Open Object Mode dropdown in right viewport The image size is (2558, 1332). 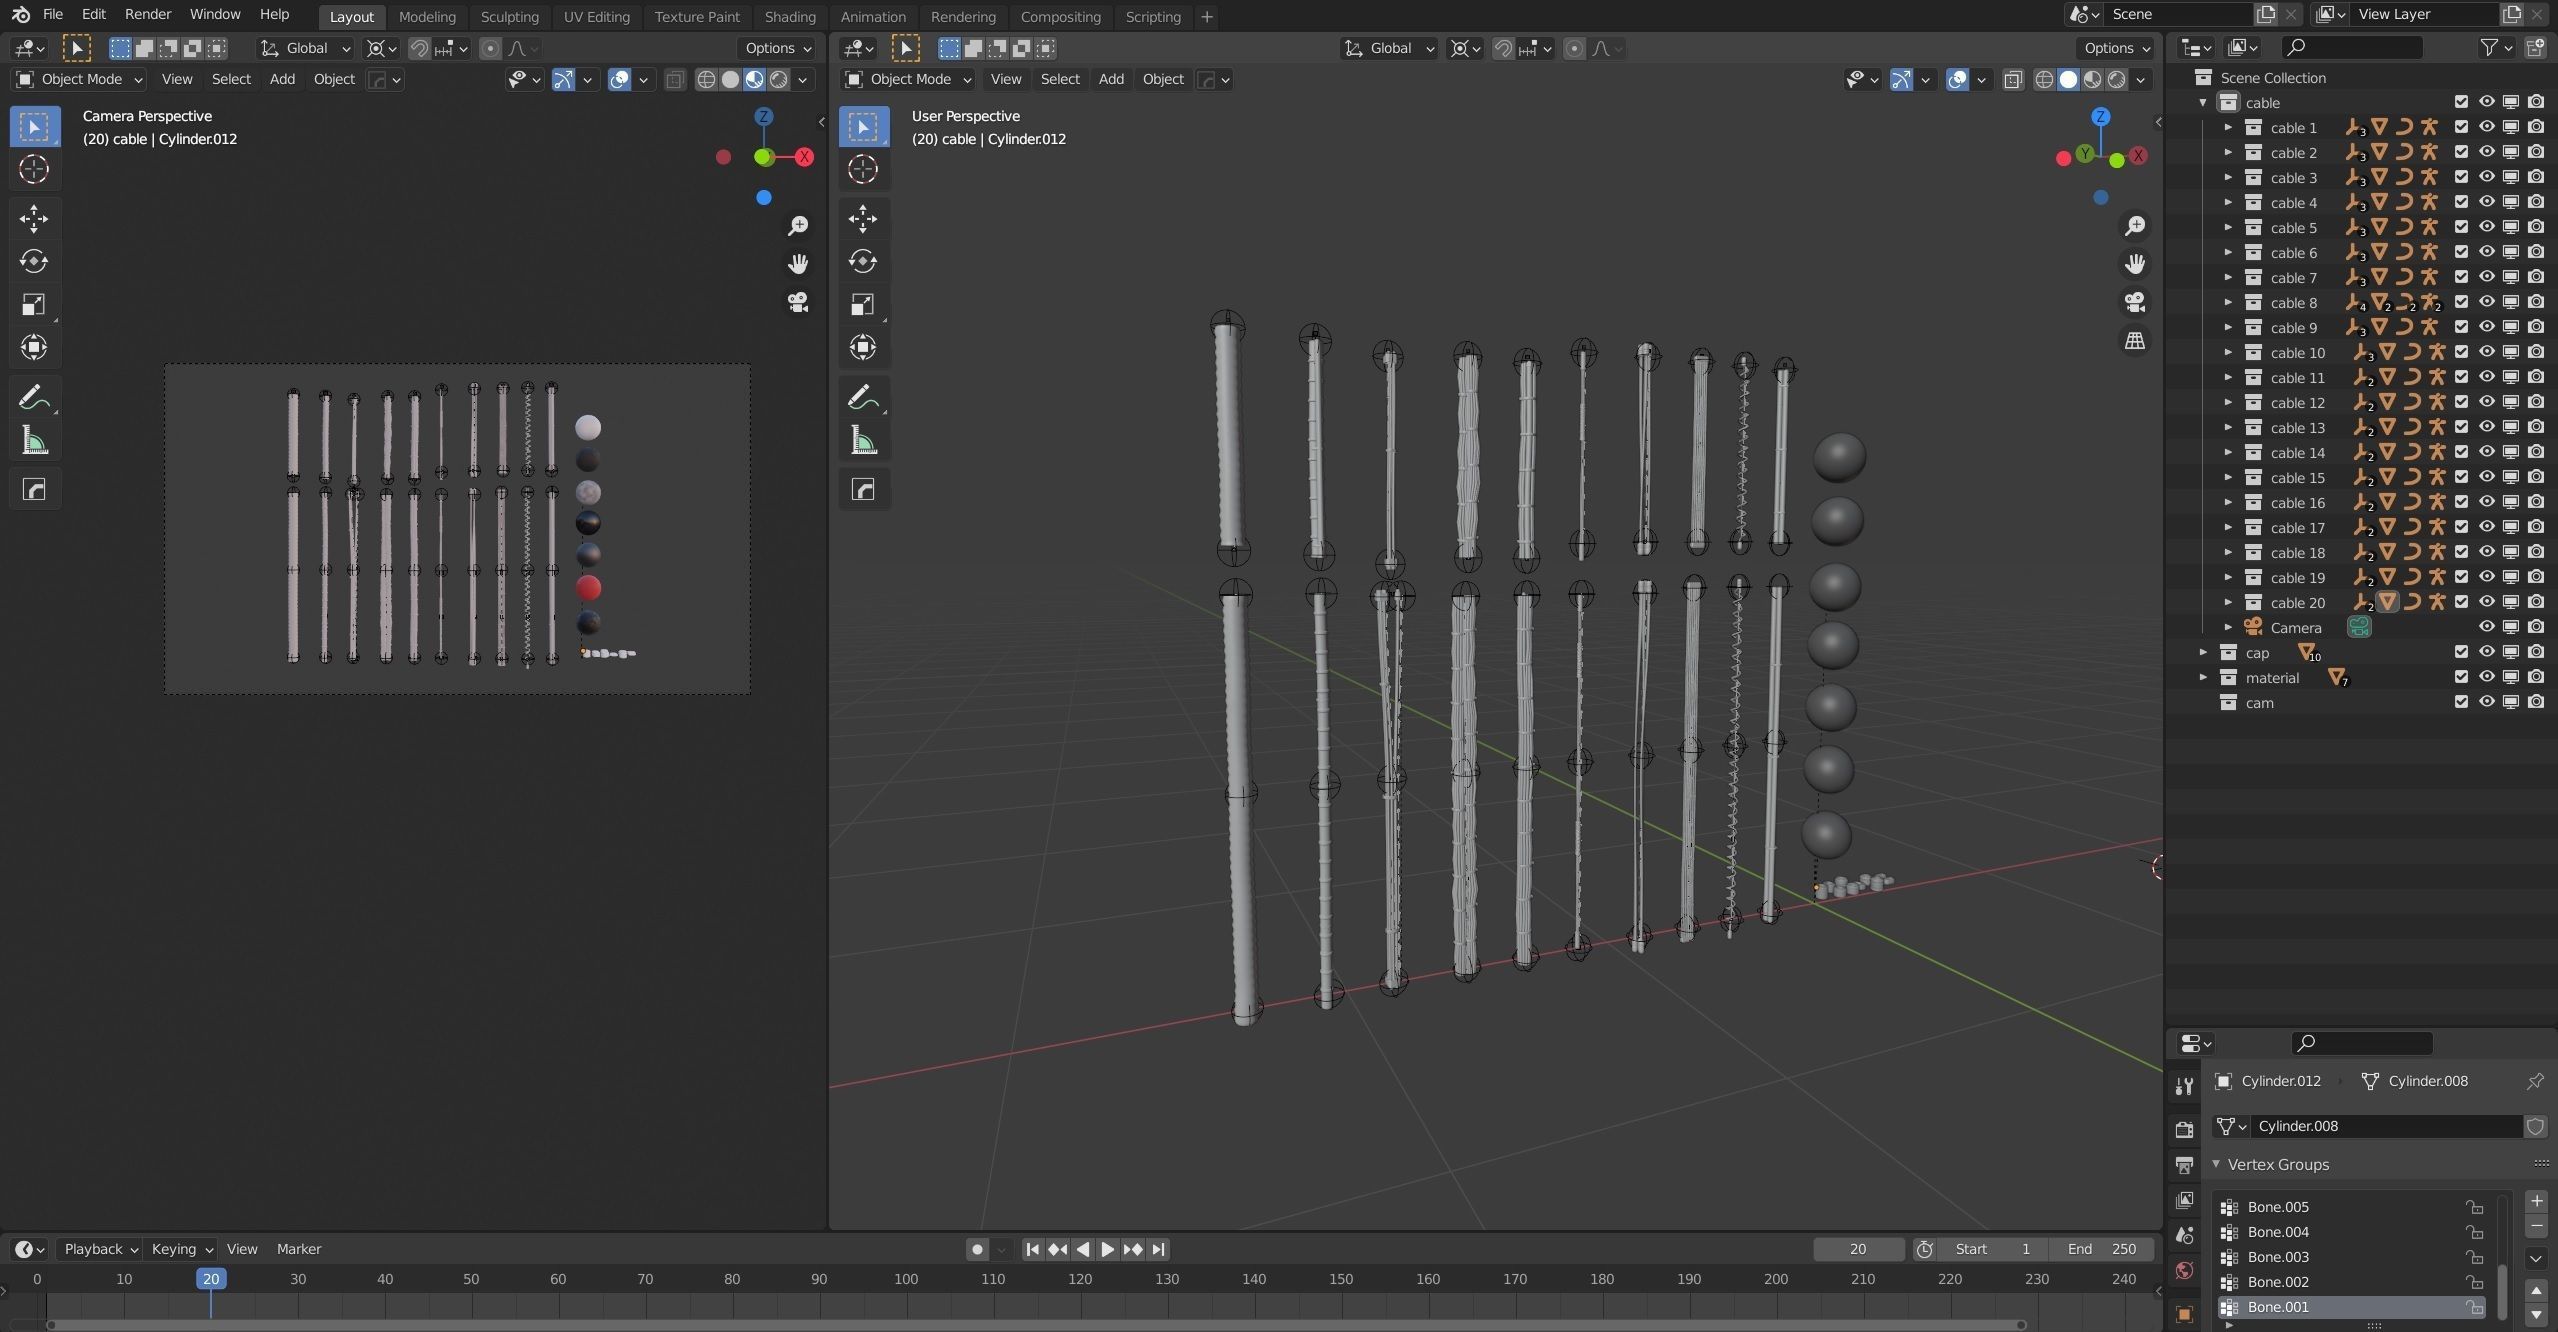pos(907,79)
